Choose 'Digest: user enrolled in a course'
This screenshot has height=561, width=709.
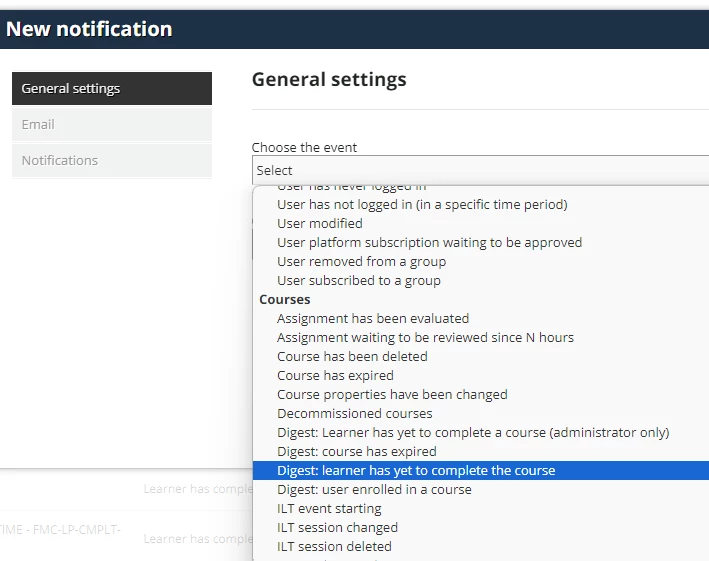point(374,490)
